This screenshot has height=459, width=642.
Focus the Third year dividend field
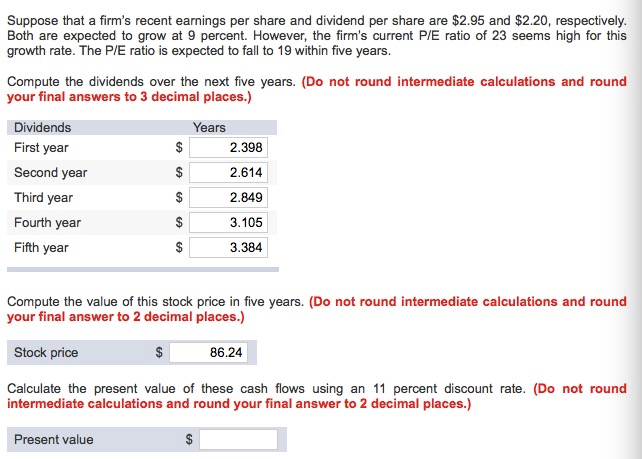pos(228,197)
